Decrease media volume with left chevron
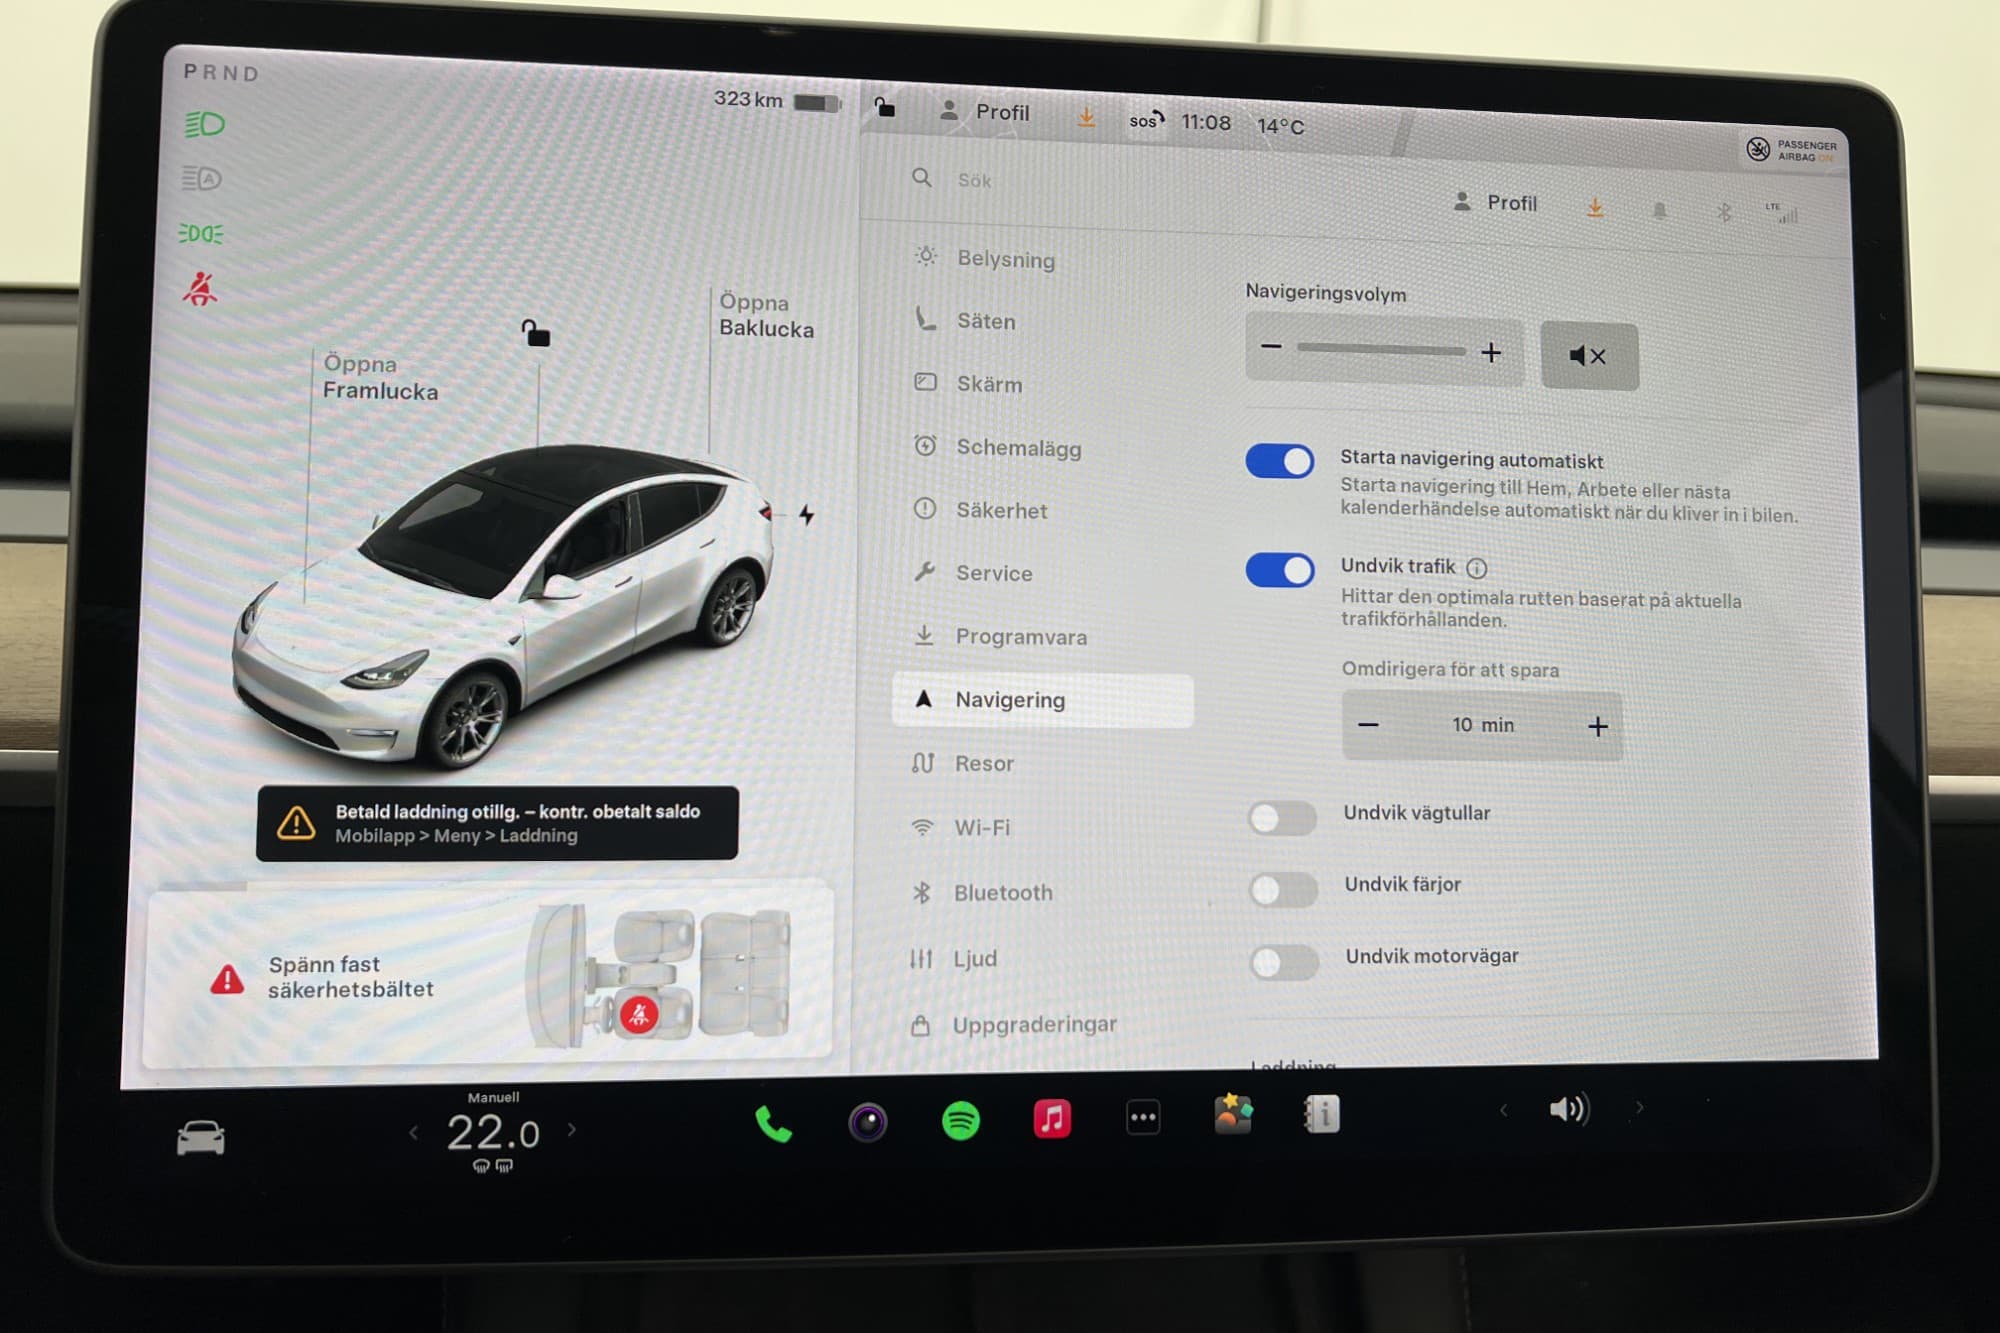This screenshot has width=2000, height=1333. [1503, 1110]
